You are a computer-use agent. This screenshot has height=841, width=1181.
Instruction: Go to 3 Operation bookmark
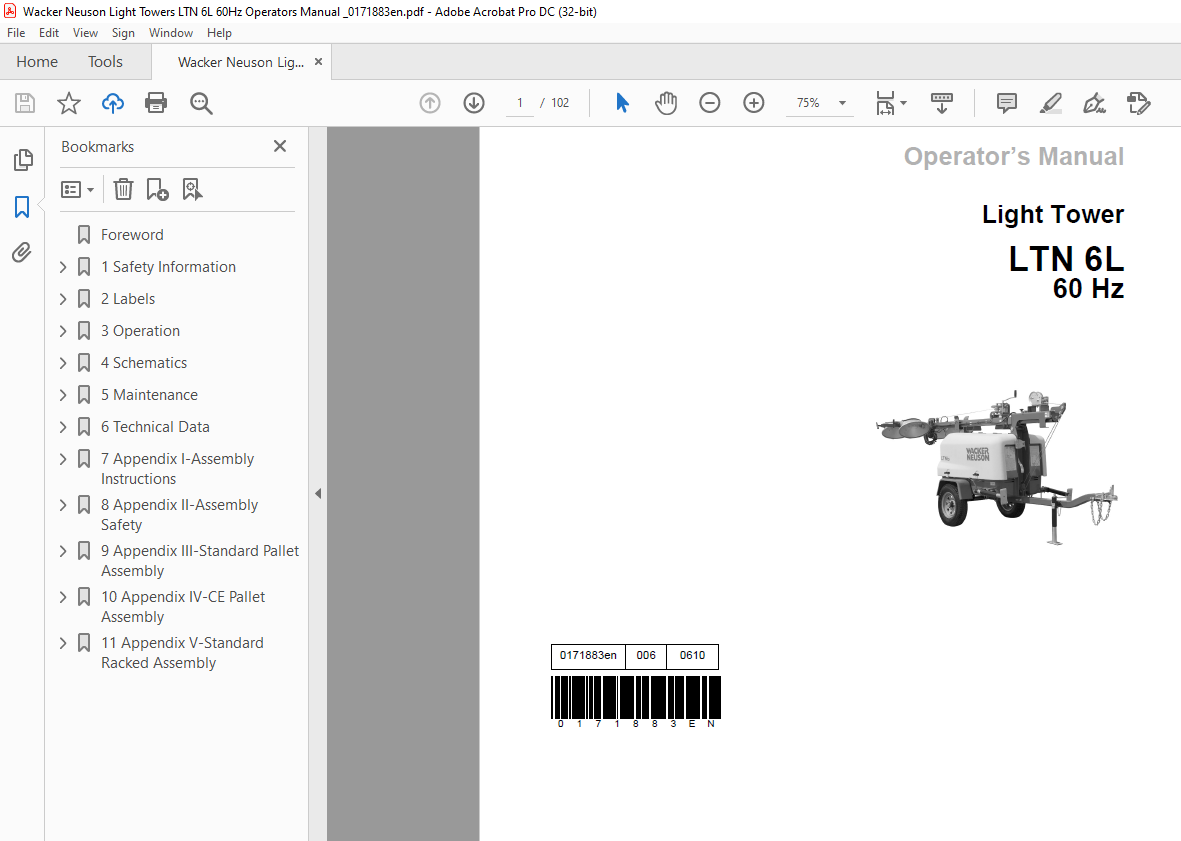click(140, 331)
